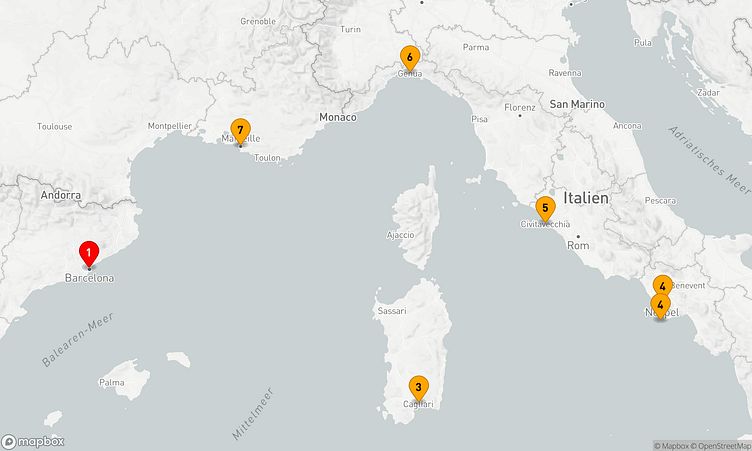Click the upper marker 4 beside Benevent

[x=663, y=286]
